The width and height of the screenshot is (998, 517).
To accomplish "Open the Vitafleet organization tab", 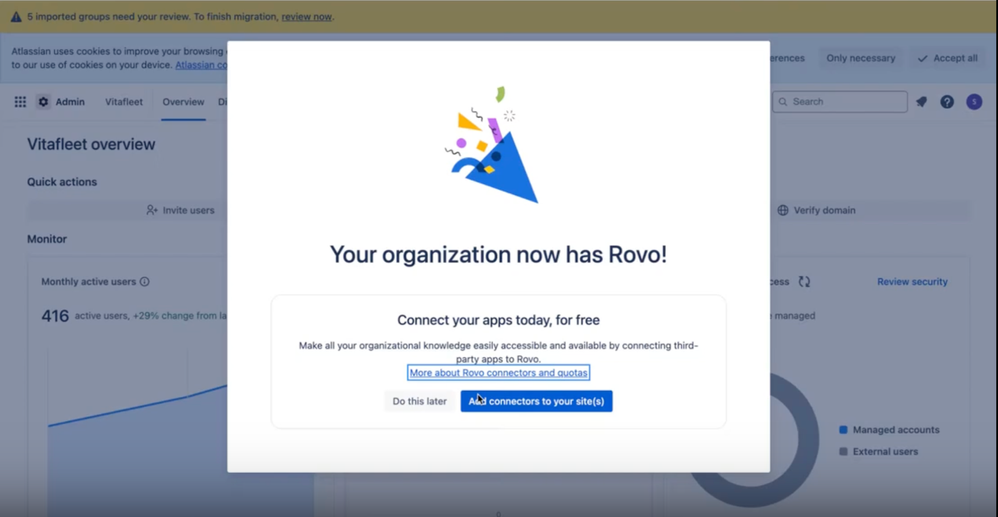I will [124, 102].
